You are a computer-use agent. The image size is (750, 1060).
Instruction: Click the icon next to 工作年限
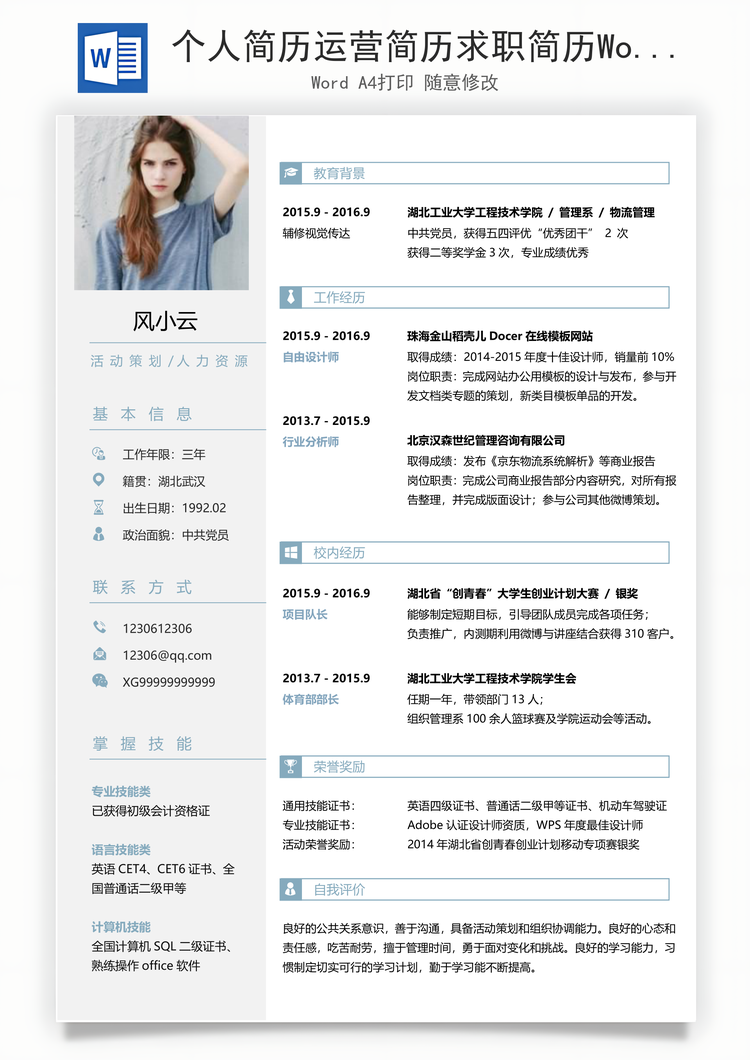99,454
